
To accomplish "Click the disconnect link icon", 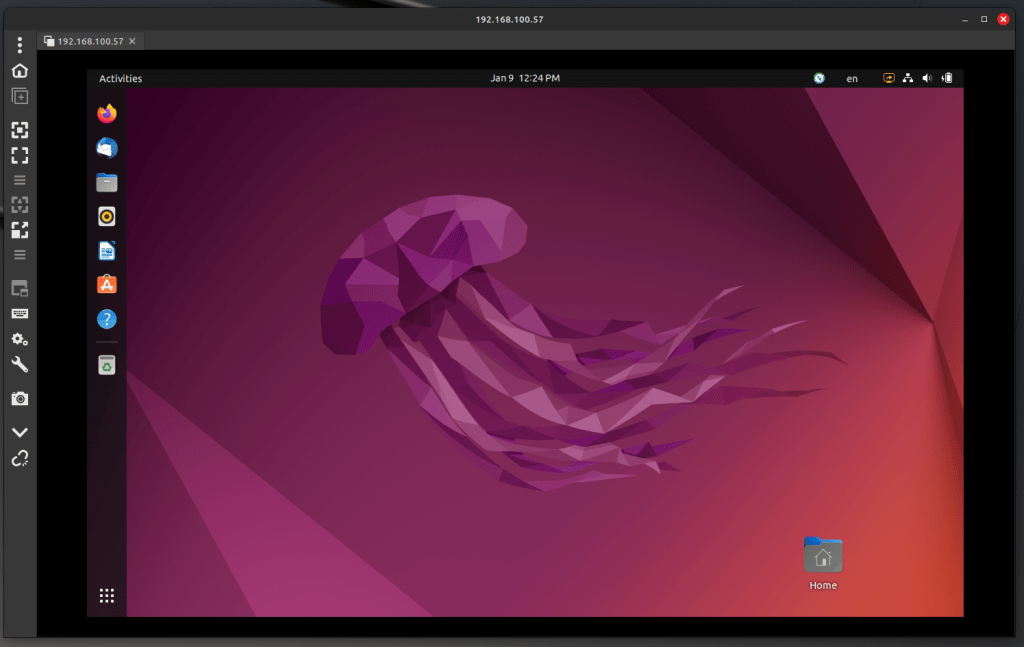I will (x=19, y=458).
